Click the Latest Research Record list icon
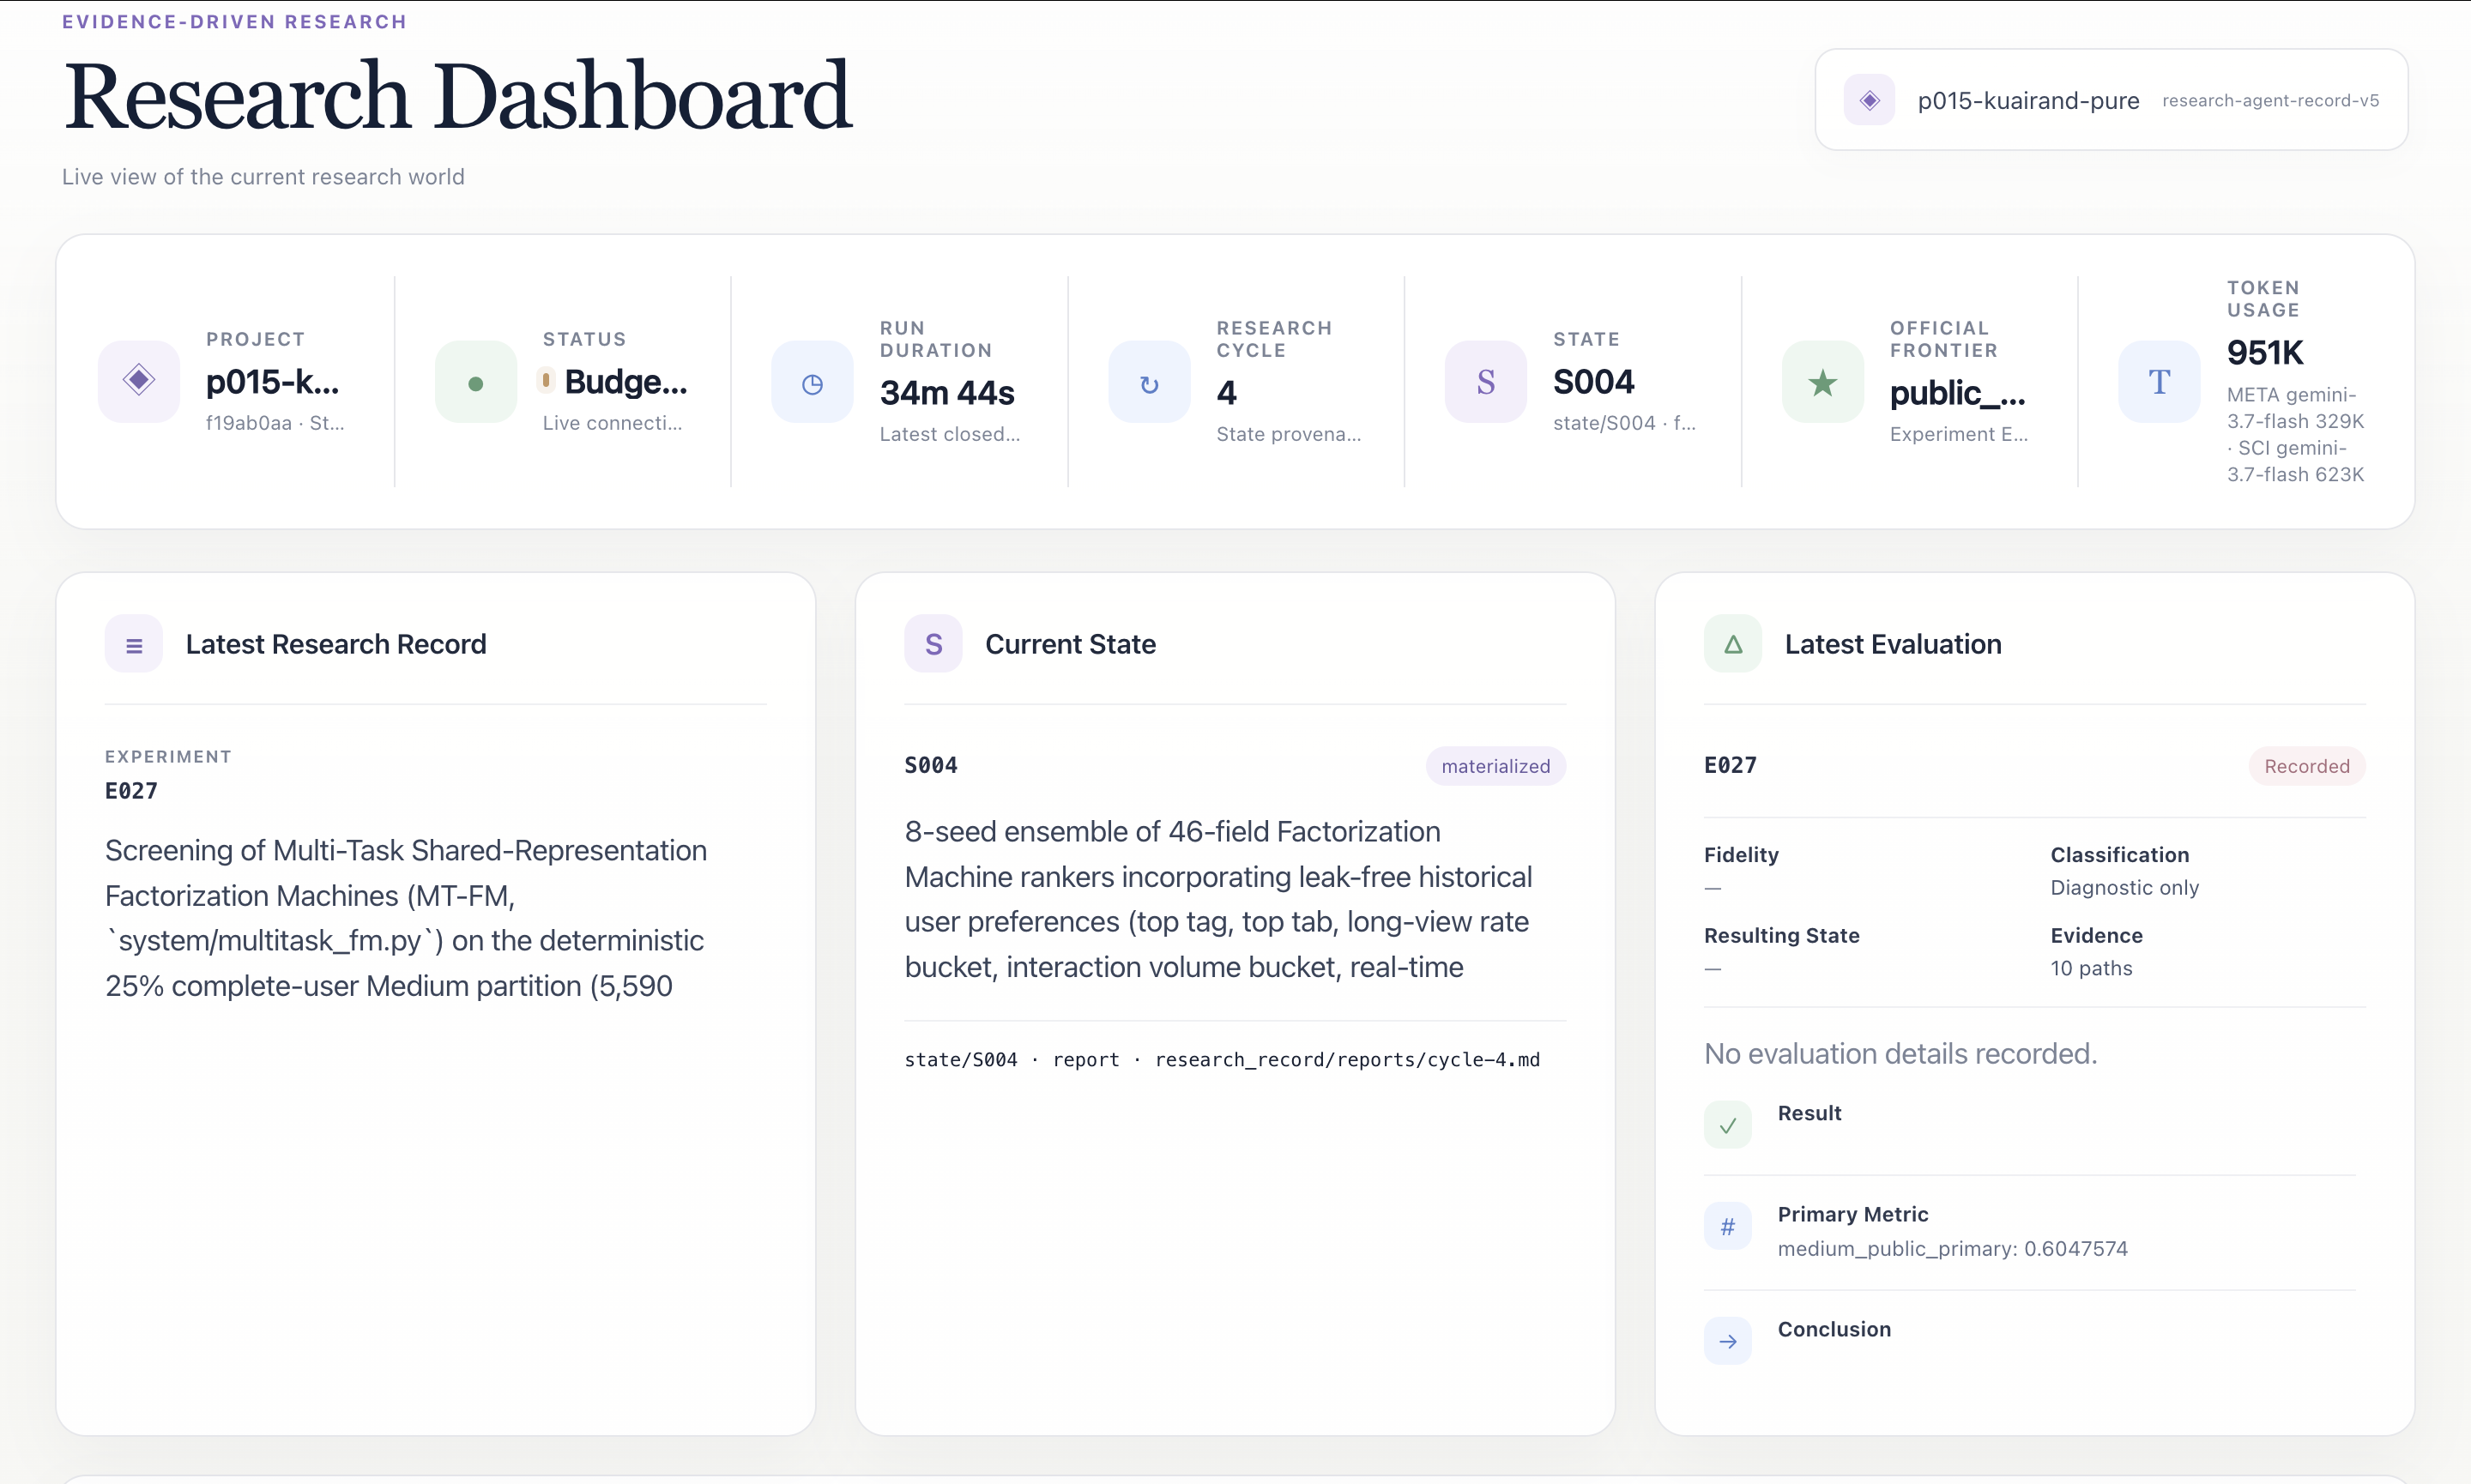Image resolution: width=2471 pixels, height=1484 pixels. (x=134, y=644)
